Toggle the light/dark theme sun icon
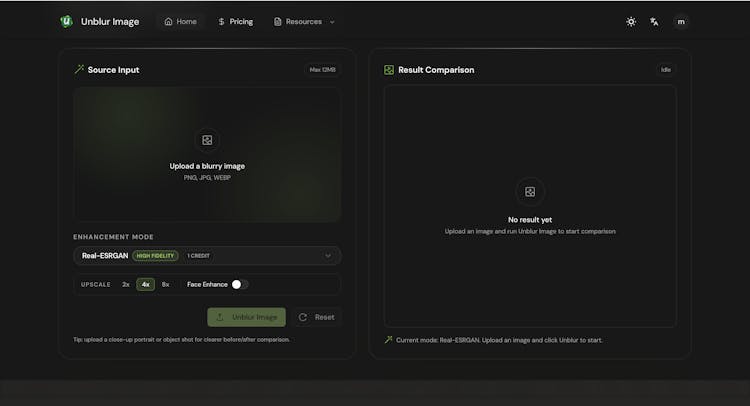This screenshot has height=406, width=750. (x=631, y=21)
